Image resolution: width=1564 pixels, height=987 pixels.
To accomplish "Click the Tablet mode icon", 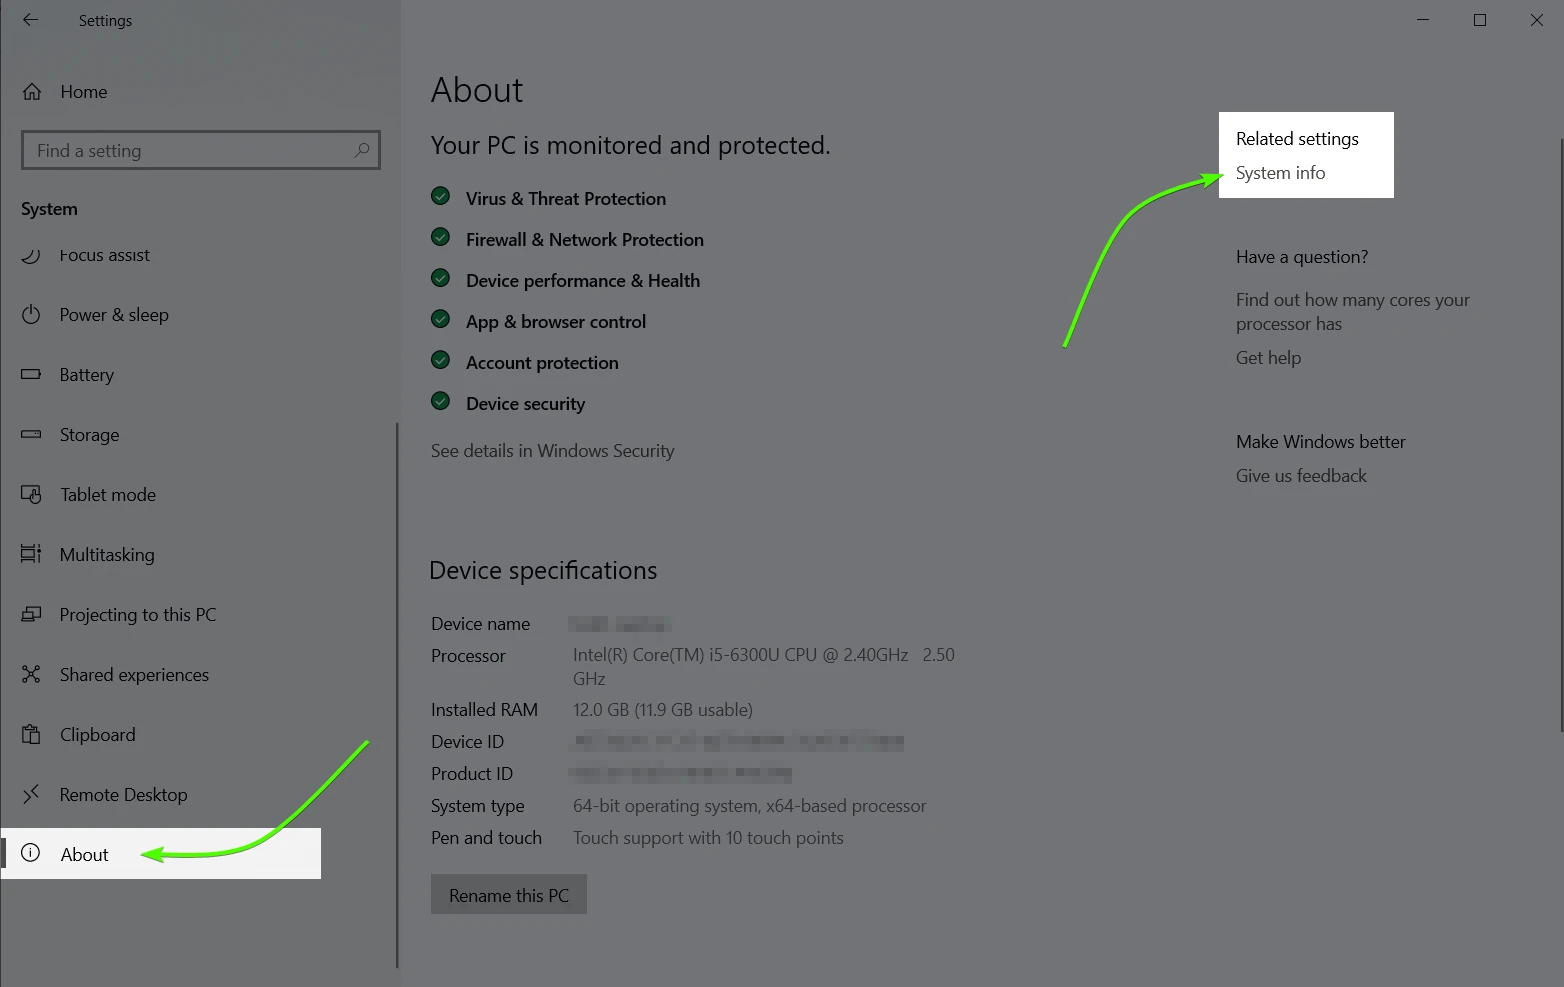I will 30,494.
